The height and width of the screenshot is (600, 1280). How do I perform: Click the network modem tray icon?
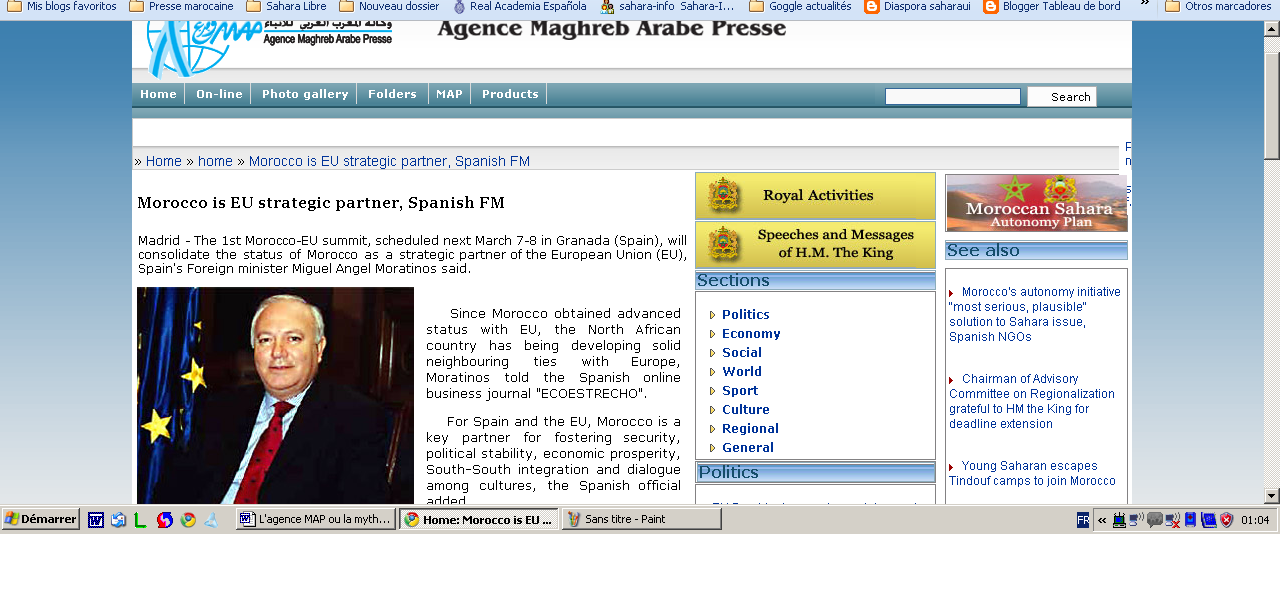point(1119,520)
